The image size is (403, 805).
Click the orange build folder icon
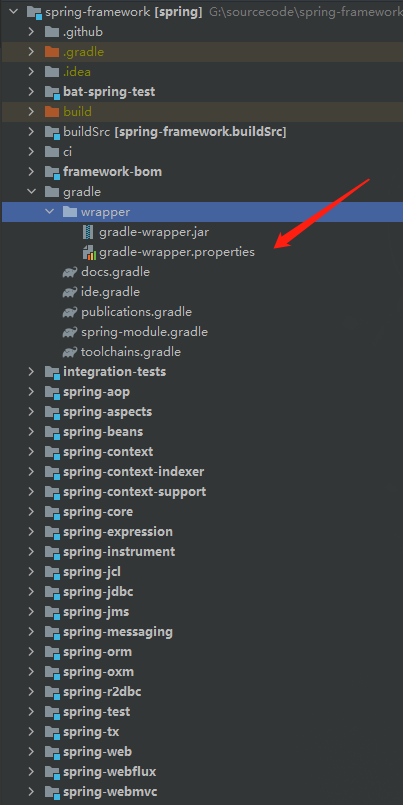tap(52, 111)
